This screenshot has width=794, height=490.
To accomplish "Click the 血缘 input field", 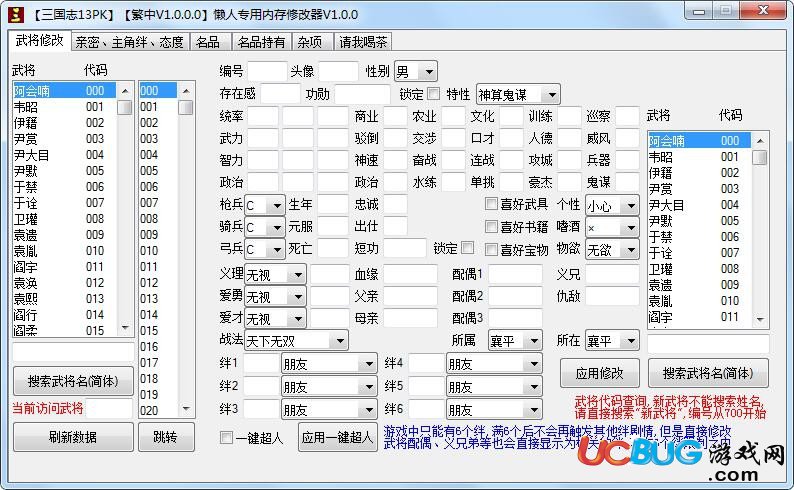I will [x=410, y=274].
